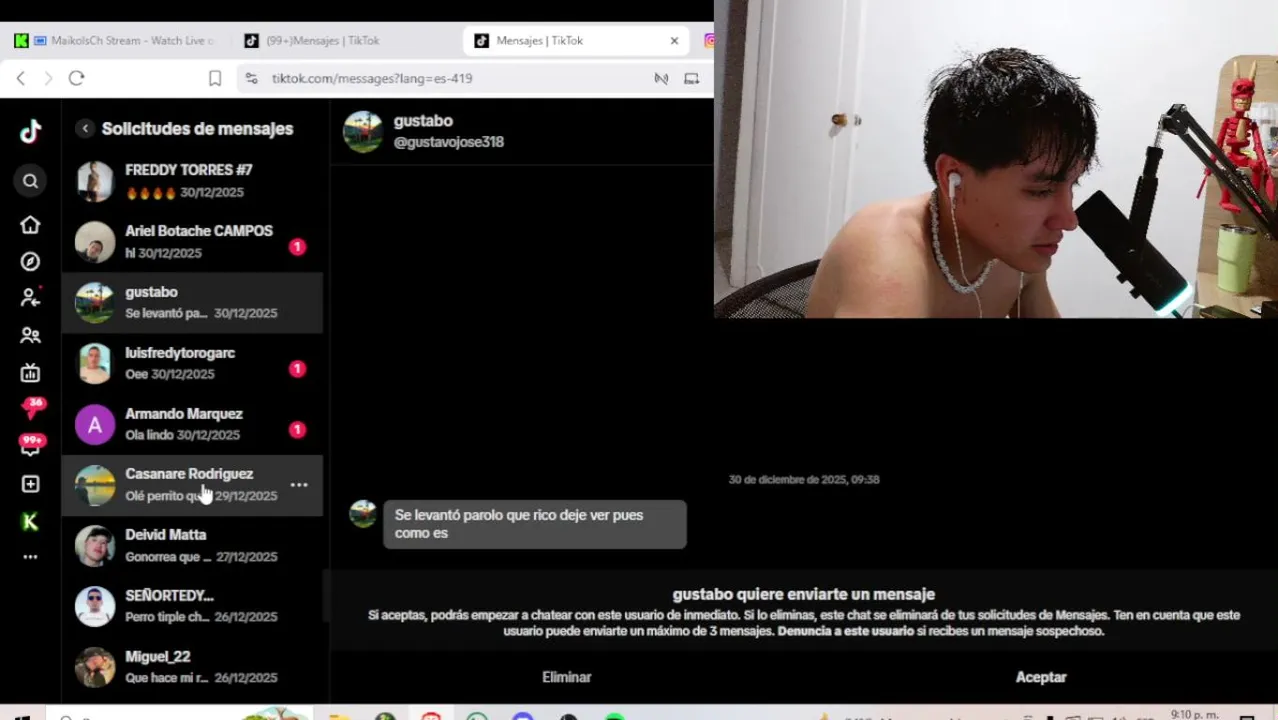This screenshot has height=720, width=1278.
Task: Open the SEÑORTEDY... message request
Action: pyautogui.click(x=192, y=606)
